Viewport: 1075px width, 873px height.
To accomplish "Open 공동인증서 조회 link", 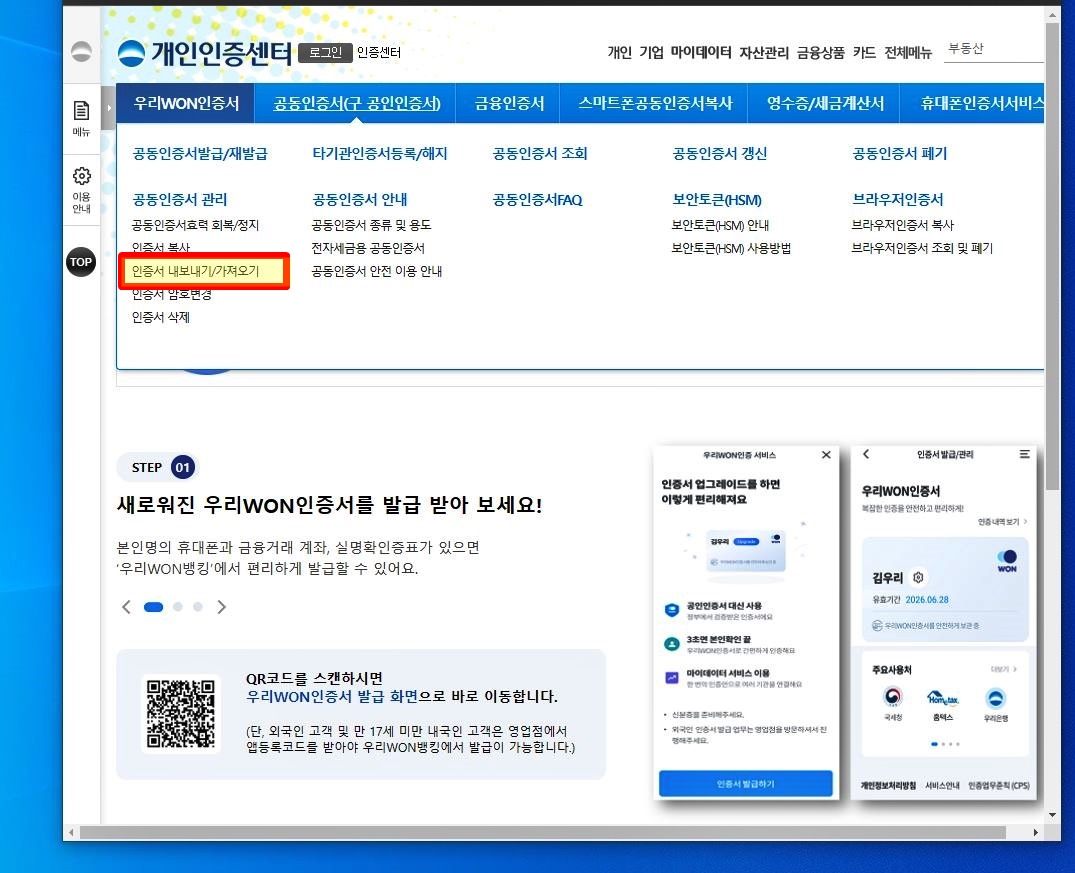I will point(540,154).
